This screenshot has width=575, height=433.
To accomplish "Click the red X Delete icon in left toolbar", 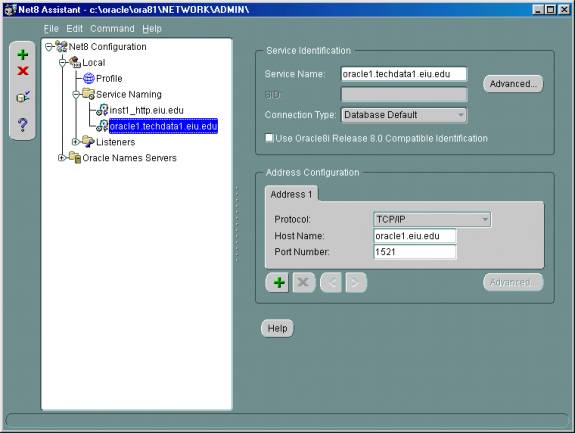I will [x=23, y=71].
